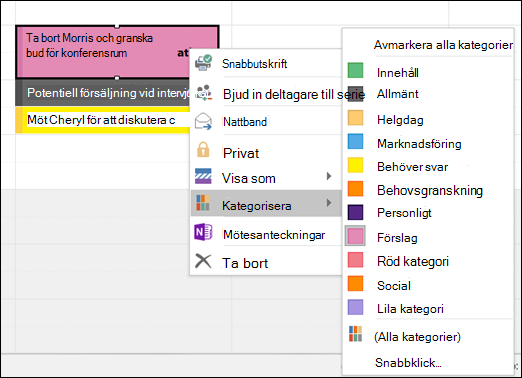Select the Allmänt category label
This screenshot has height=378, width=522.
[x=397, y=94]
